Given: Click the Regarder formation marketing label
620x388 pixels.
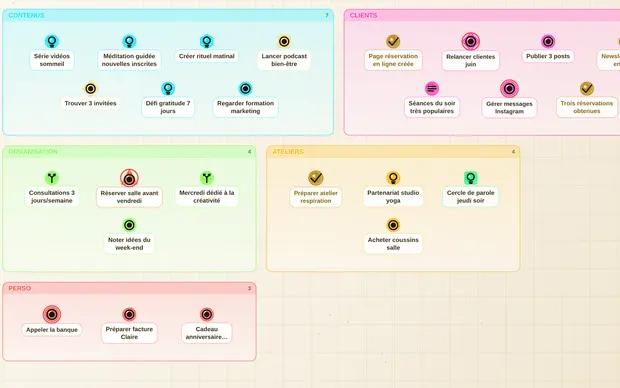Looking at the screenshot, I should coord(246,107).
